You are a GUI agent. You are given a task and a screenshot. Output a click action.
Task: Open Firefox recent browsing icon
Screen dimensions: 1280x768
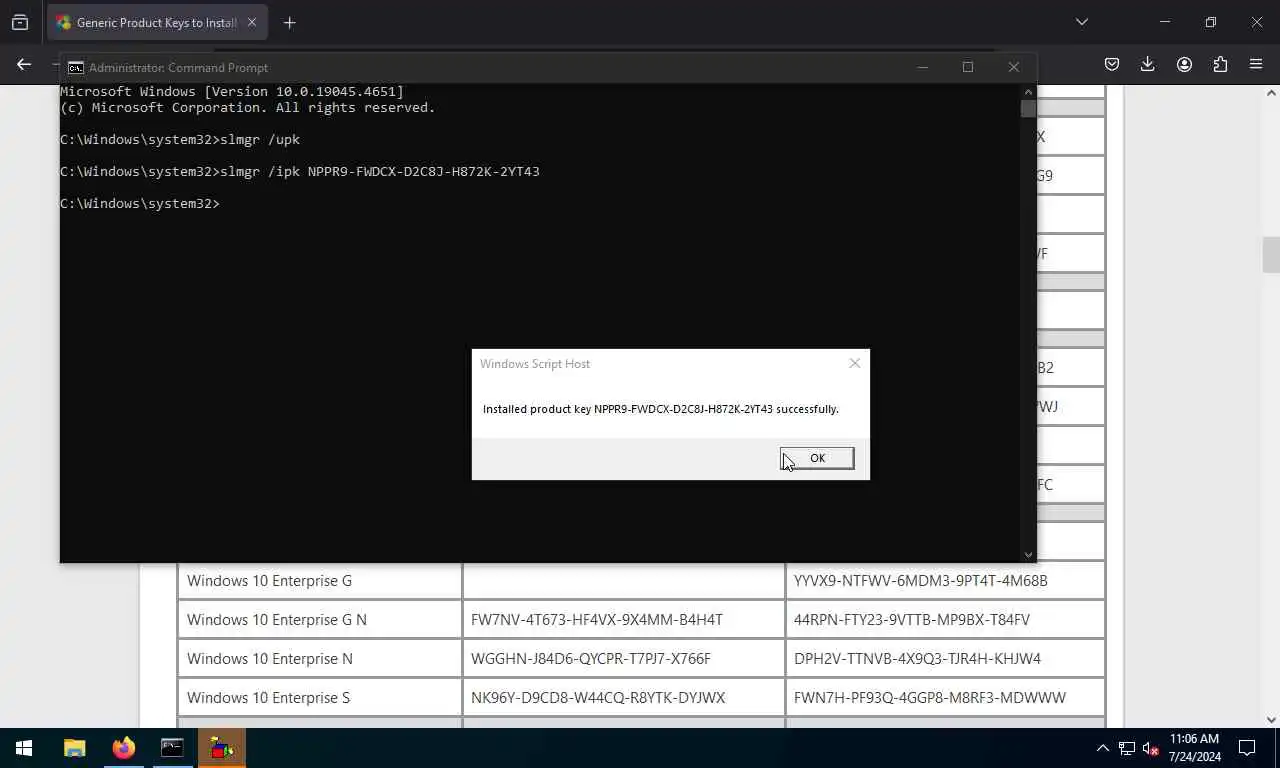(20, 22)
